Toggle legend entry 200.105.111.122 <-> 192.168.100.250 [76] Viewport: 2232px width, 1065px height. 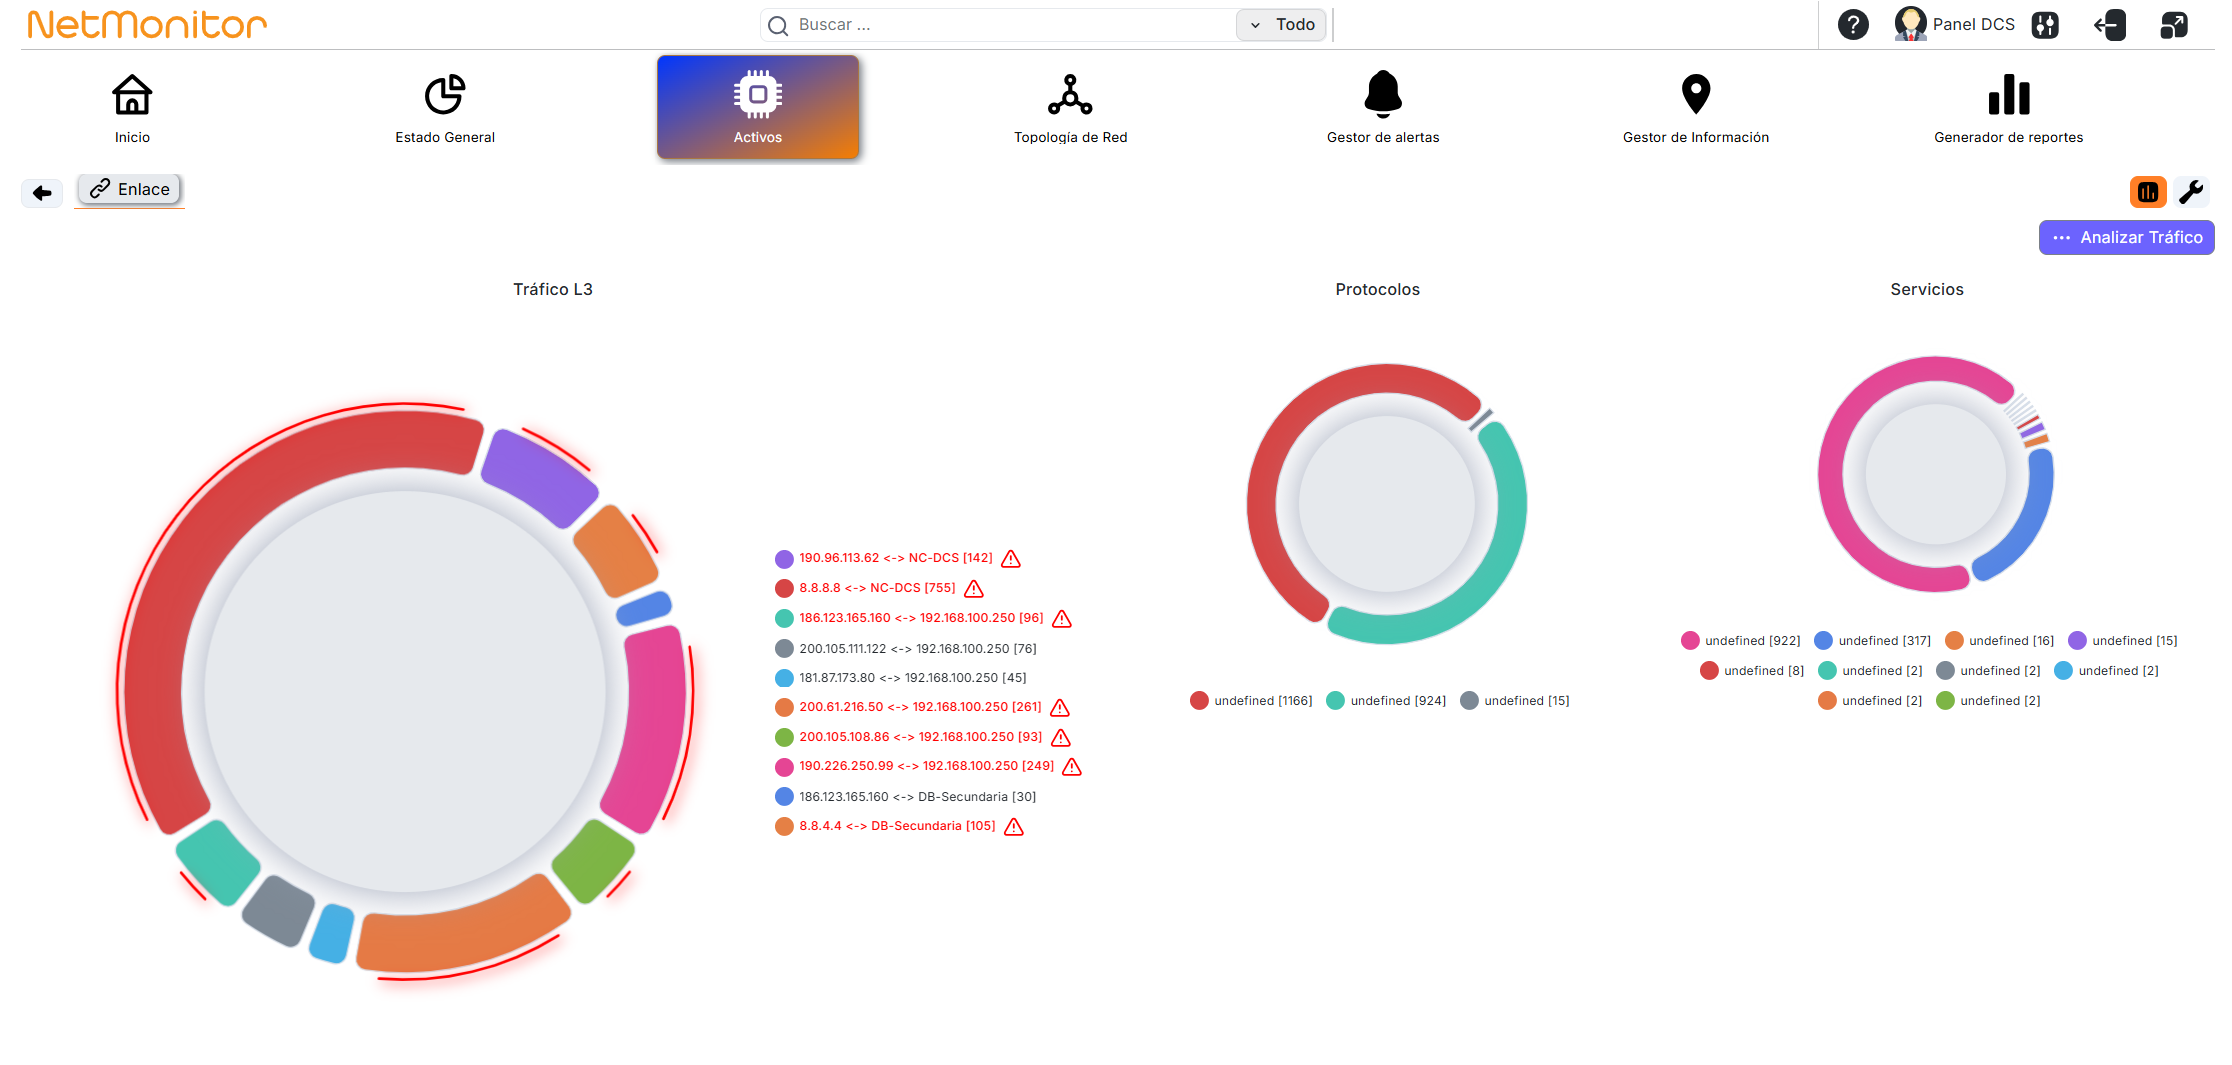point(906,649)
